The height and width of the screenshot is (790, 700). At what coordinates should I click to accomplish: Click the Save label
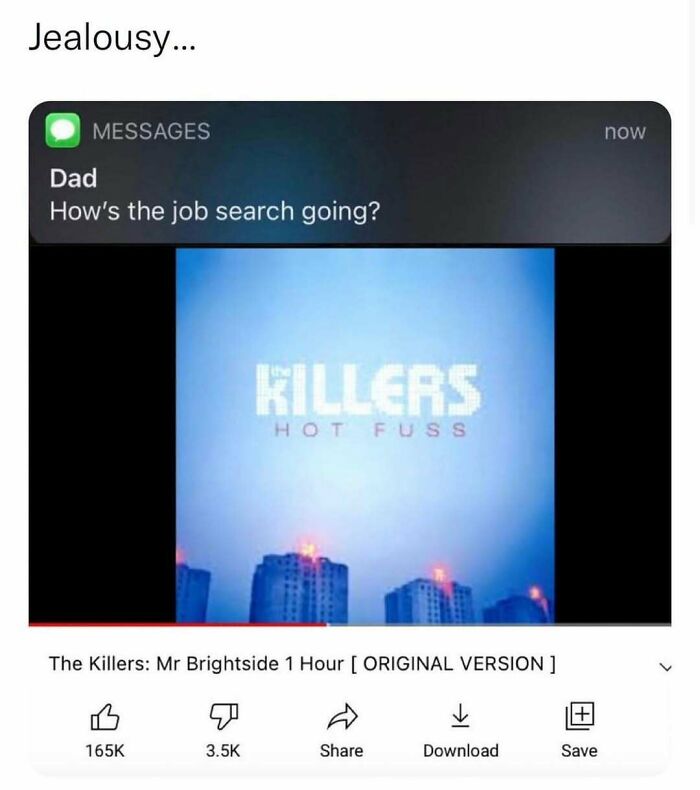click(580, 751)
